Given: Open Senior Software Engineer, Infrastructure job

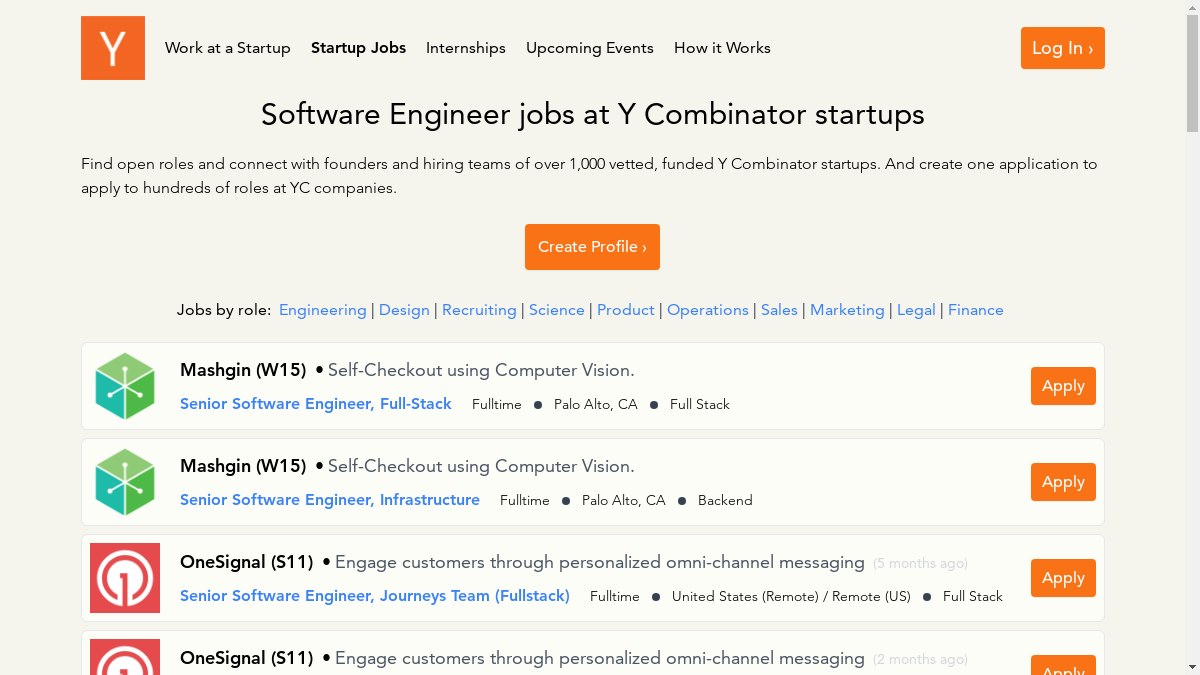Looking at the screenshot, I should coord(330,500).
